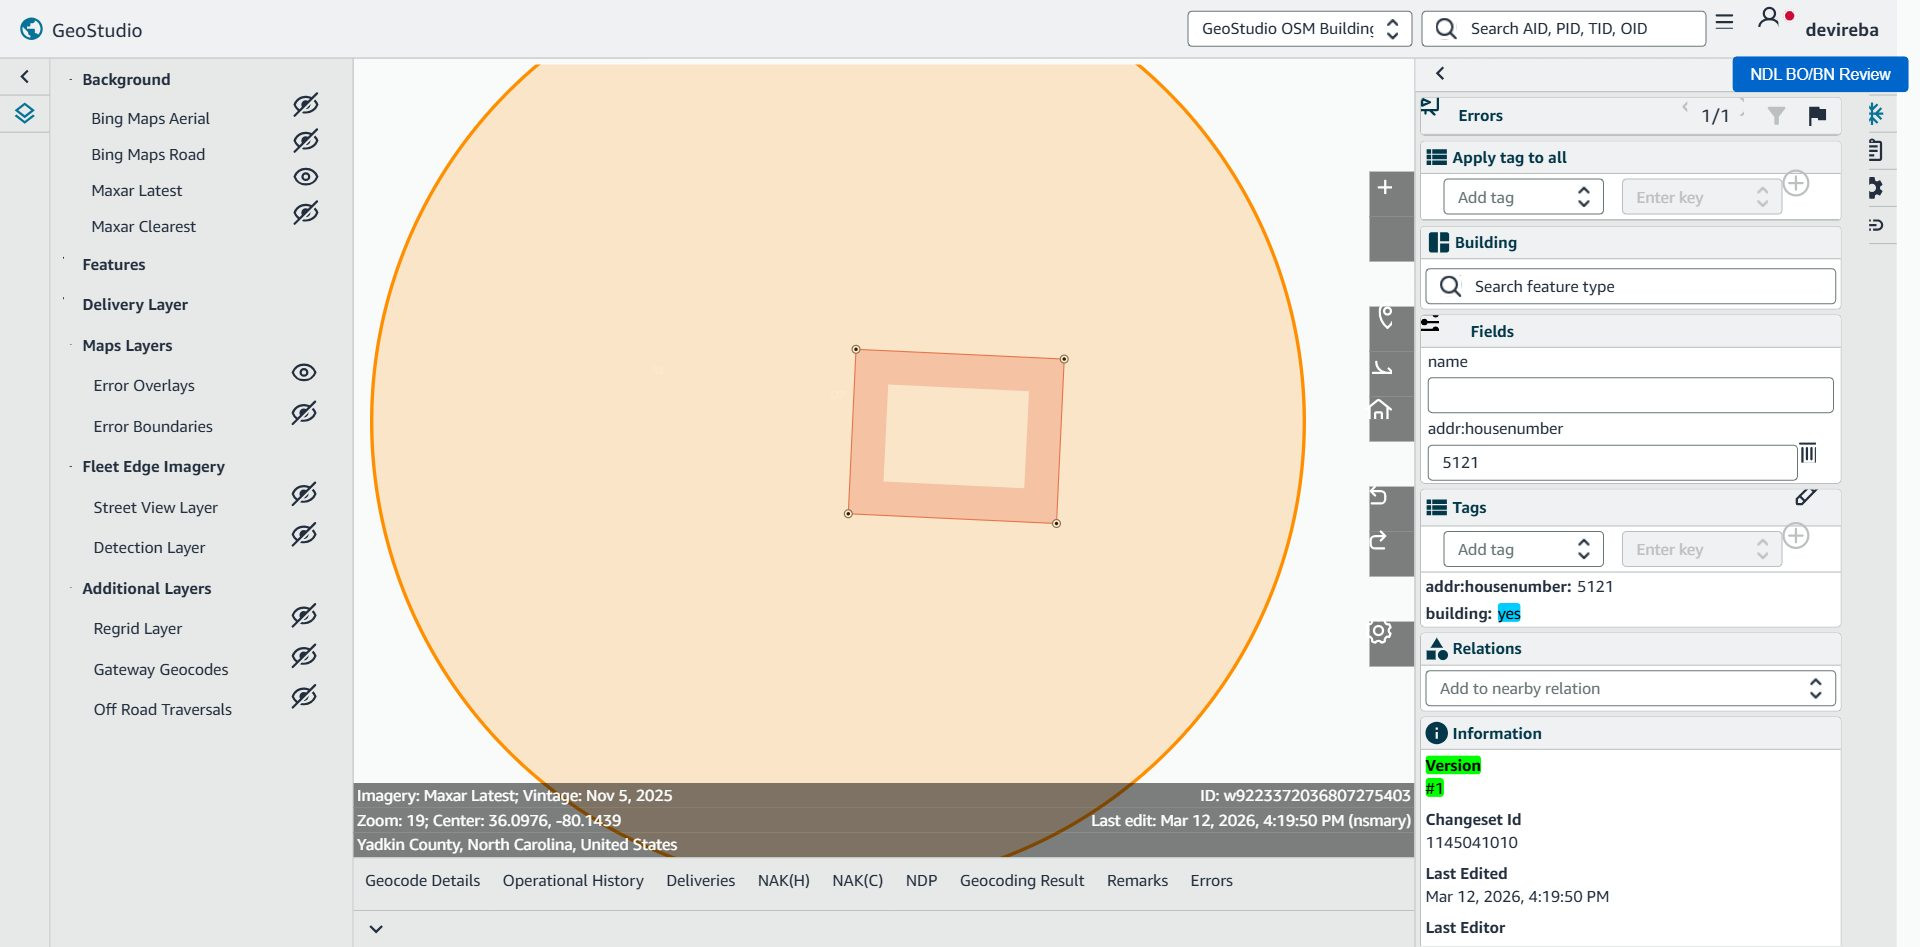
Task: Click the Errors panel header icon
Action: coord(1431,107)
